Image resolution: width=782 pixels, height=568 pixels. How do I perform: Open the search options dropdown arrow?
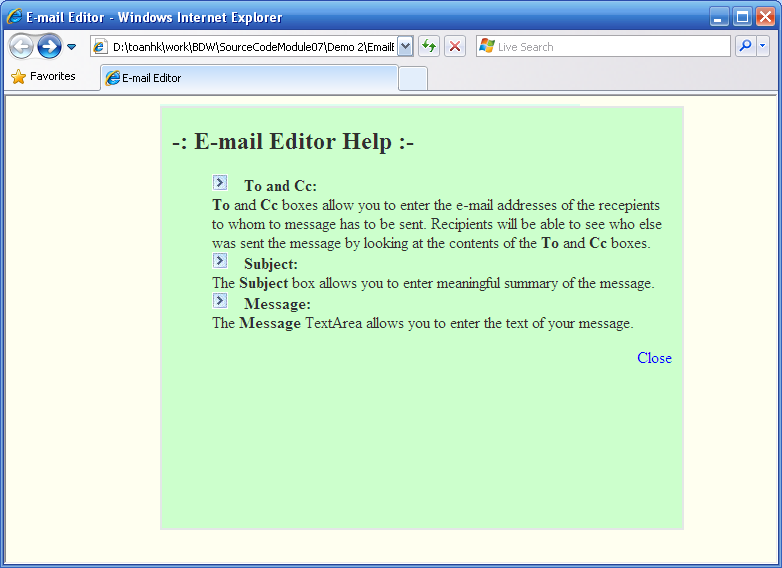(763, 46)
